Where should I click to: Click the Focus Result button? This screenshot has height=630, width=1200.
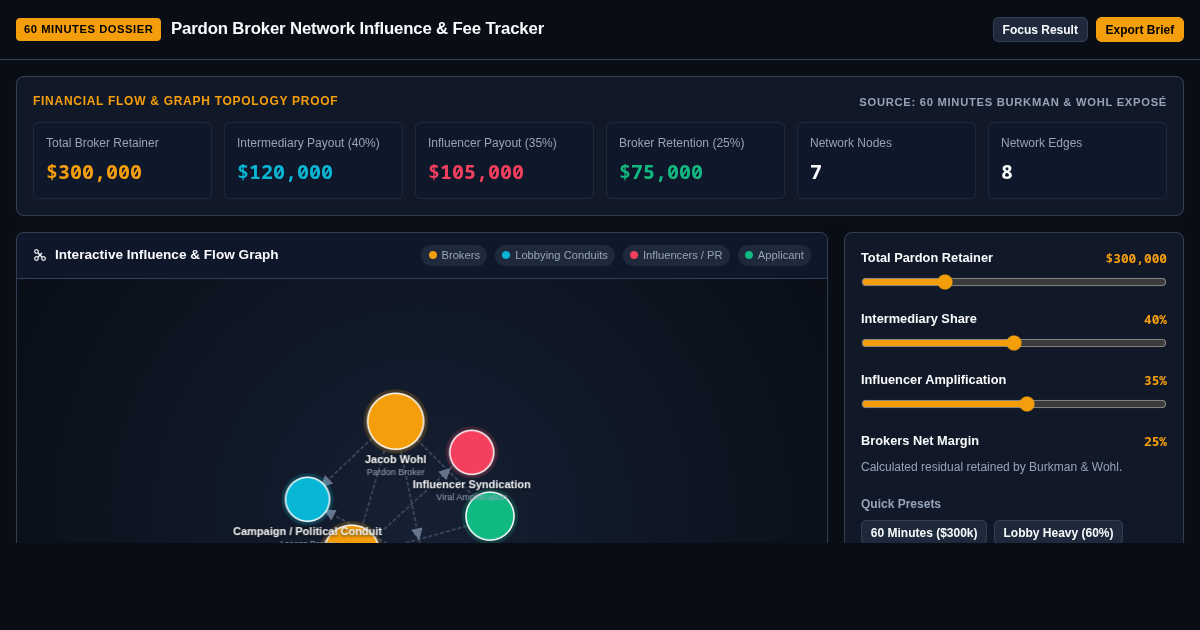[1040, 30]
